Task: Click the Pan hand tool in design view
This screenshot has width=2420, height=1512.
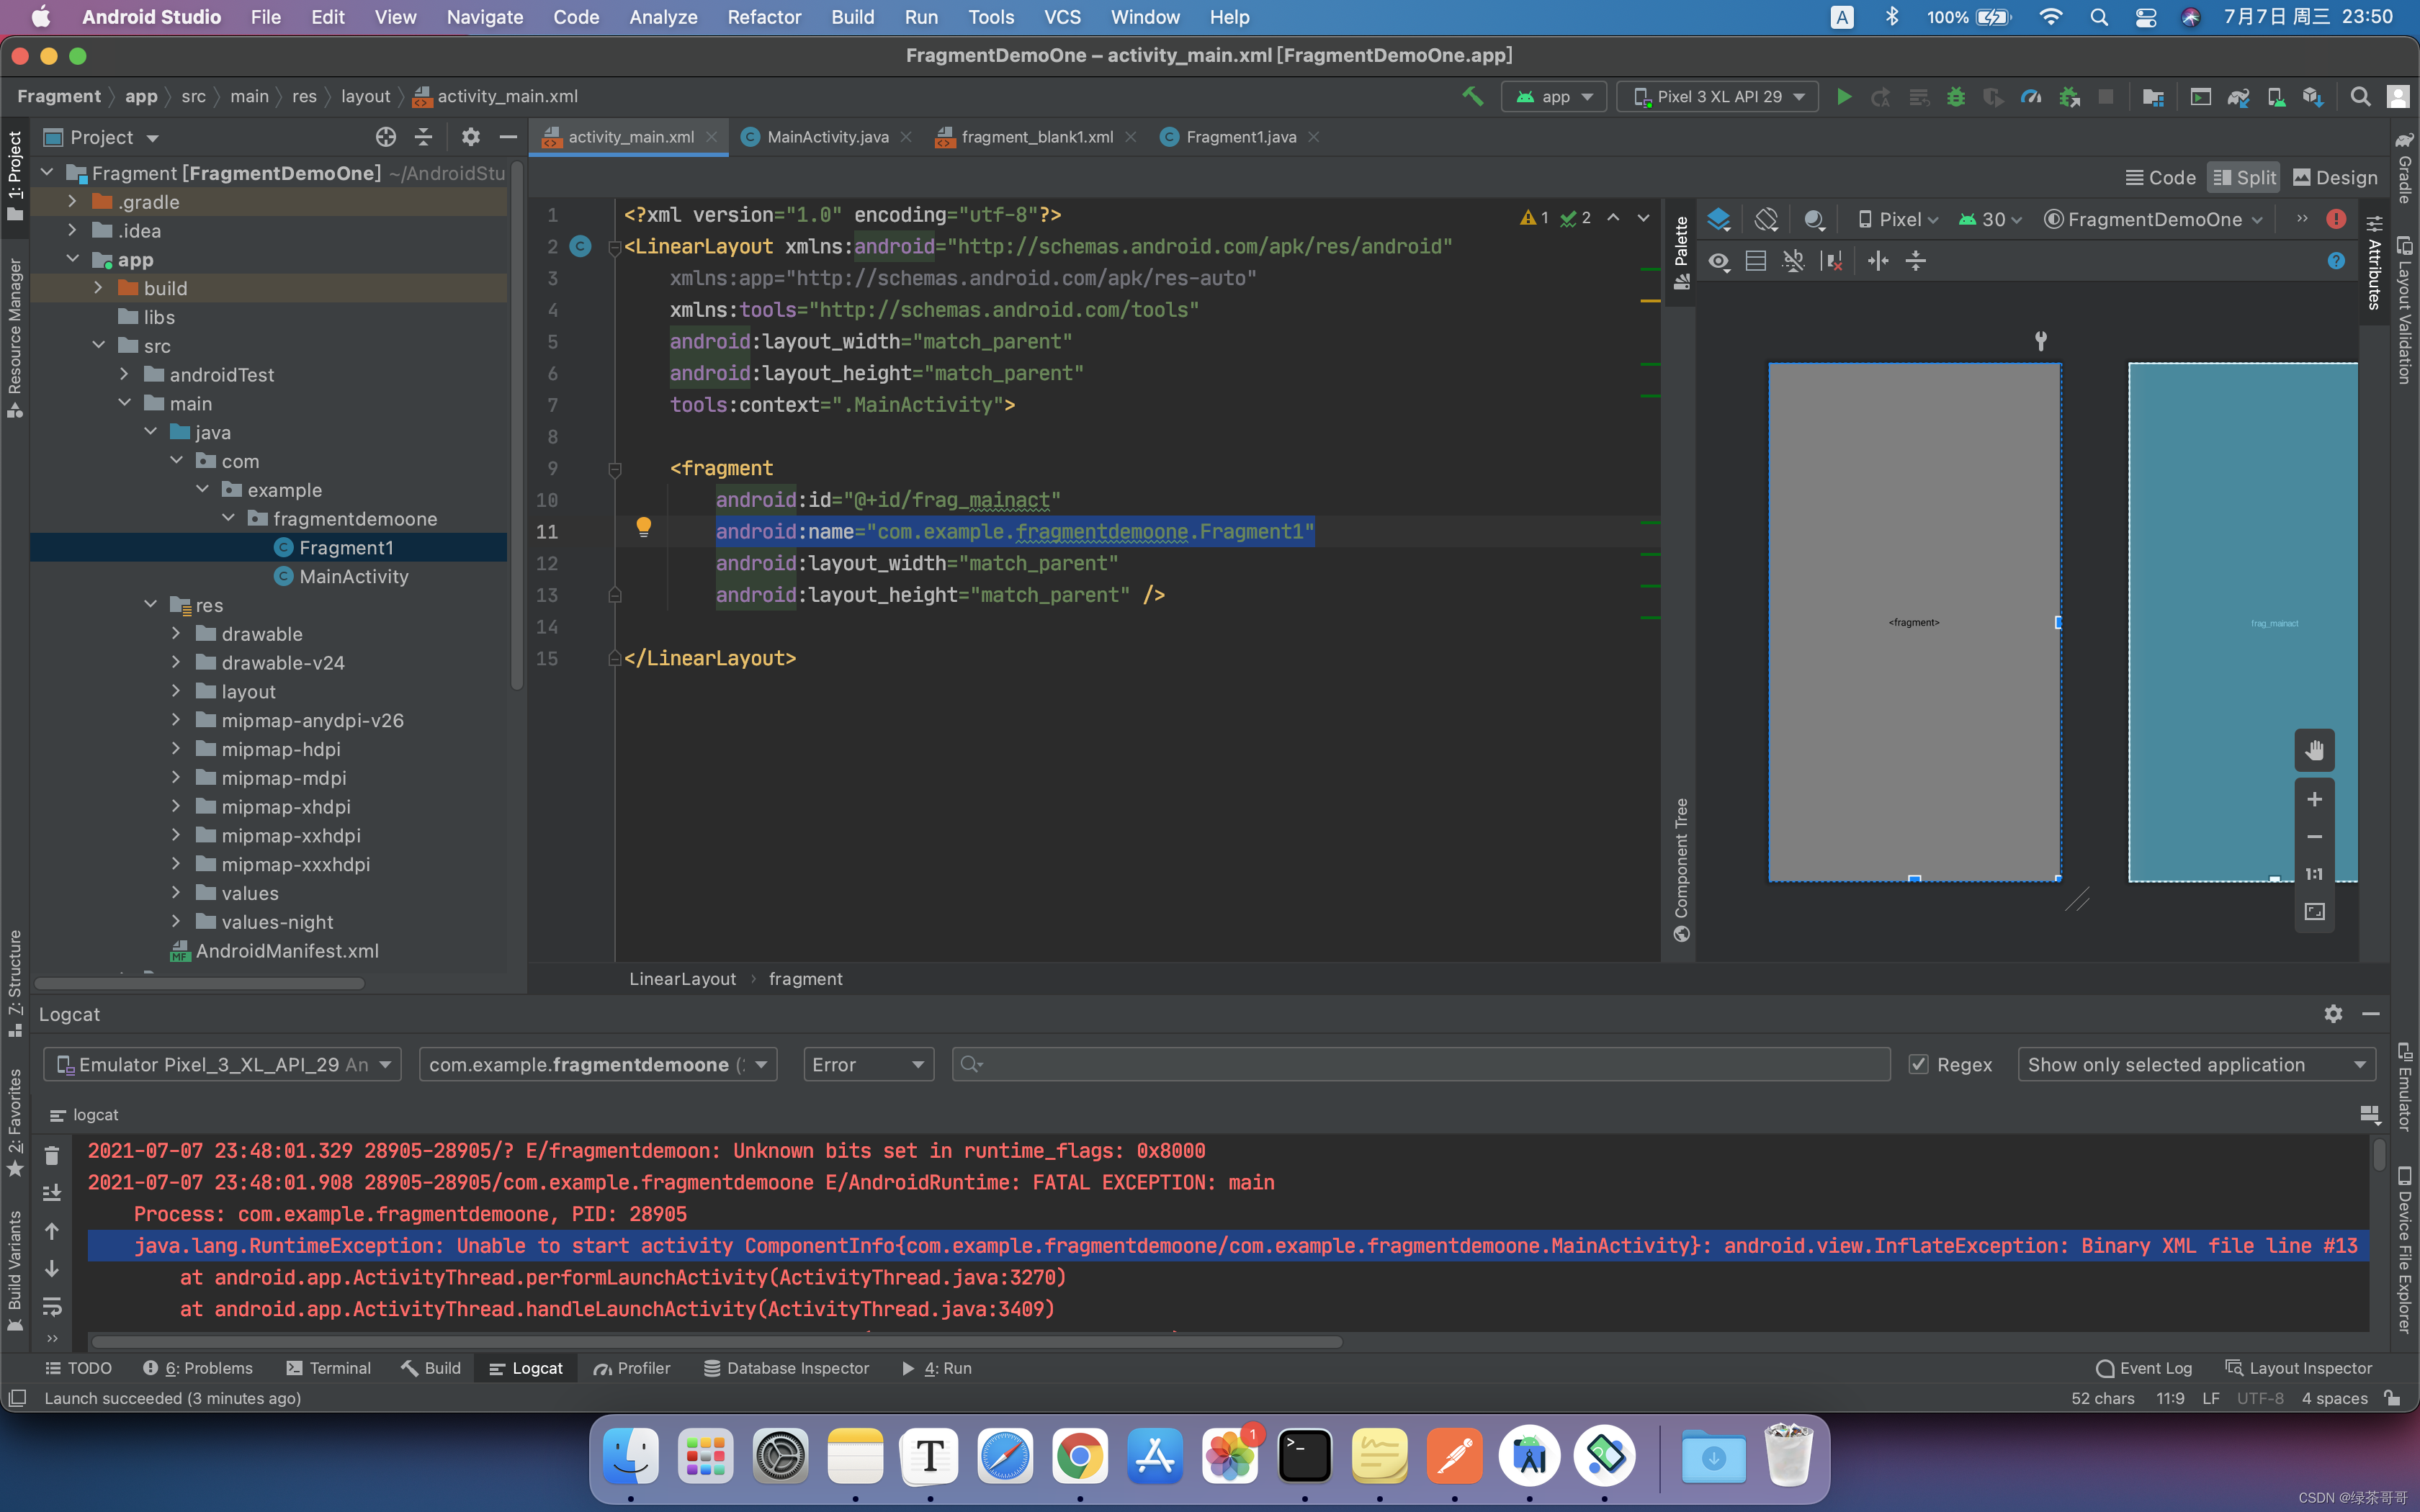Action: [2314, 751]
